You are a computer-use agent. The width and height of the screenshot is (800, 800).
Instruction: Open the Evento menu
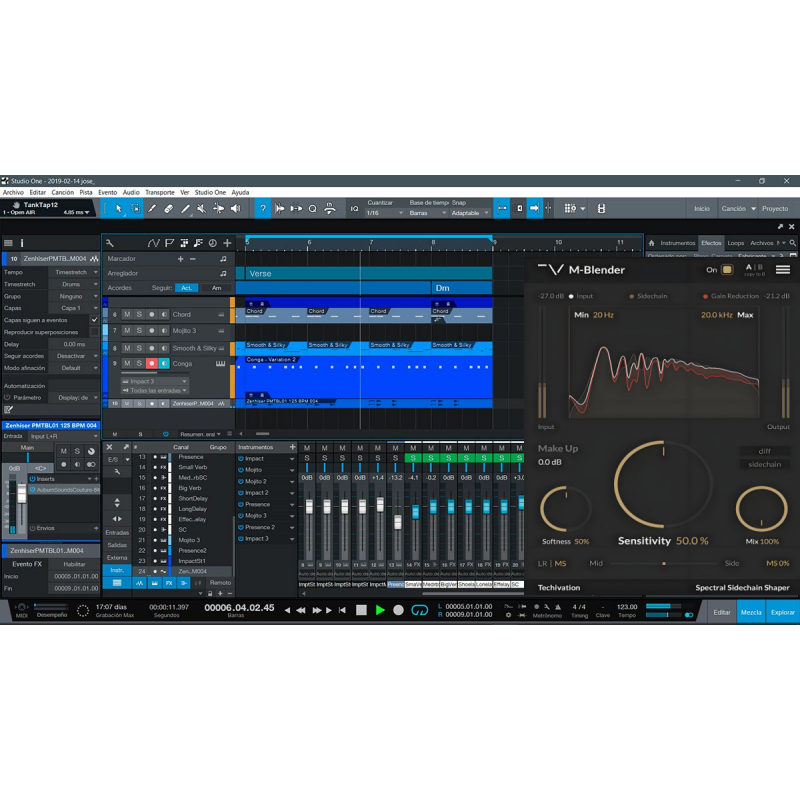pos(108,192)
